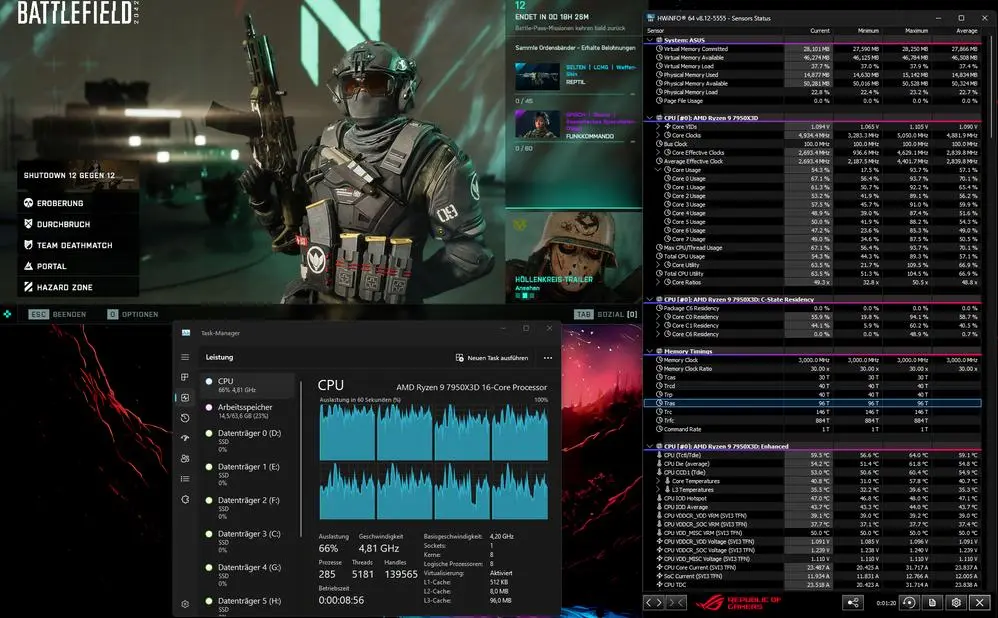Select Total CPU Usage row in HWiNFO
This screenshot has height=618, width=998.
point(813,256)
